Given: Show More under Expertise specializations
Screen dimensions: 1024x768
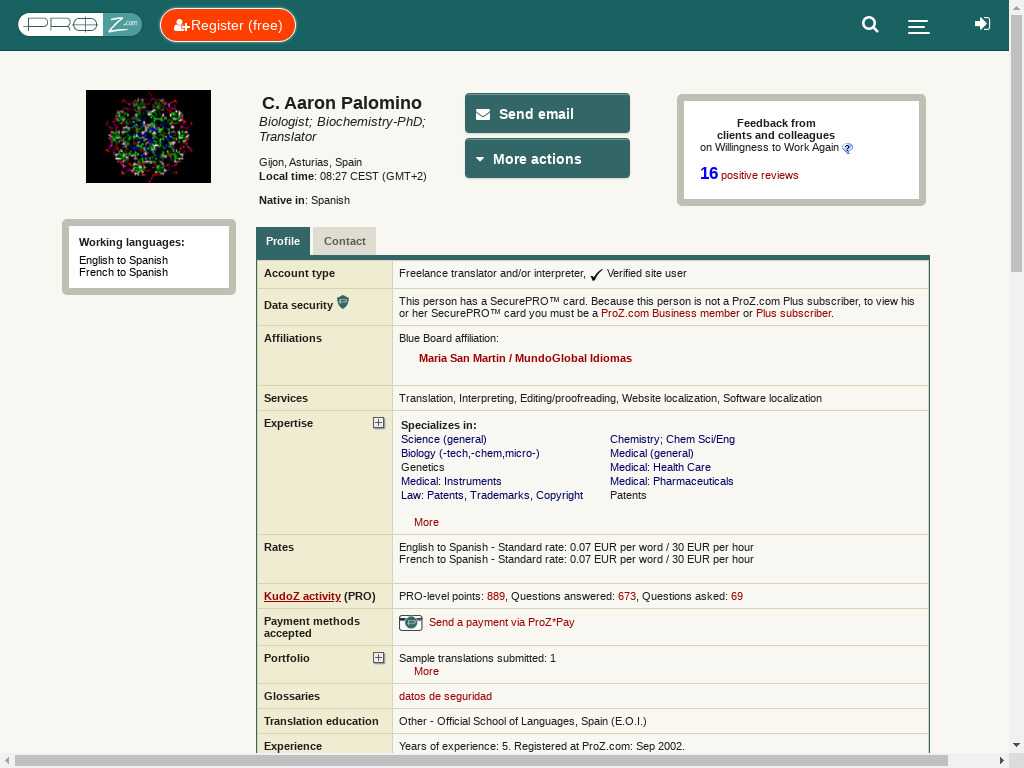Looking at the screenshot, I should [426, 522].
